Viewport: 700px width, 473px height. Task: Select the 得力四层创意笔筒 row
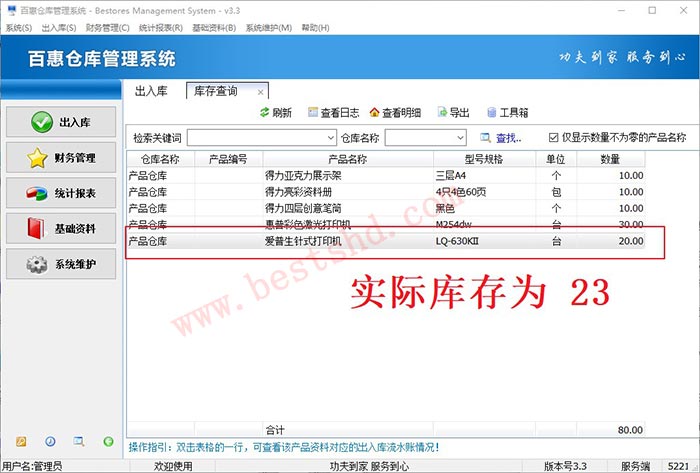click(386, 208)
